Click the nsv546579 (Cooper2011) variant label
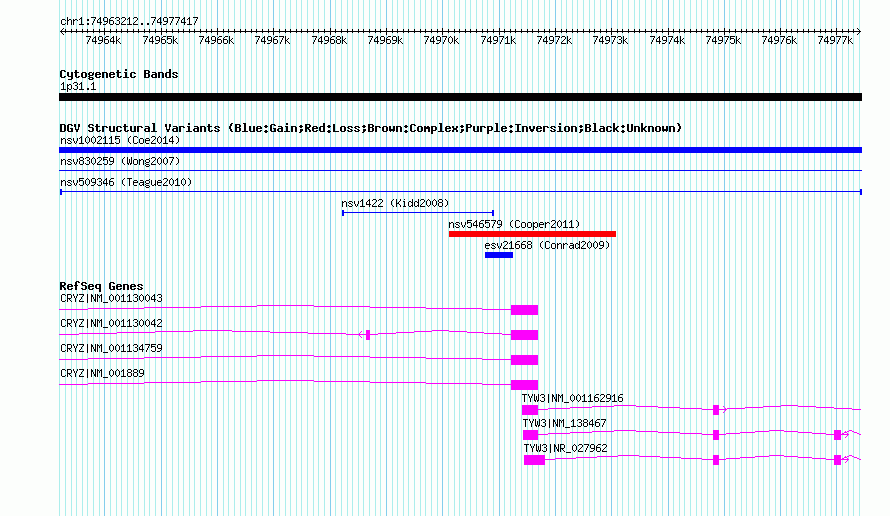Viewport: 890px width, 516px height. (514, 224)
